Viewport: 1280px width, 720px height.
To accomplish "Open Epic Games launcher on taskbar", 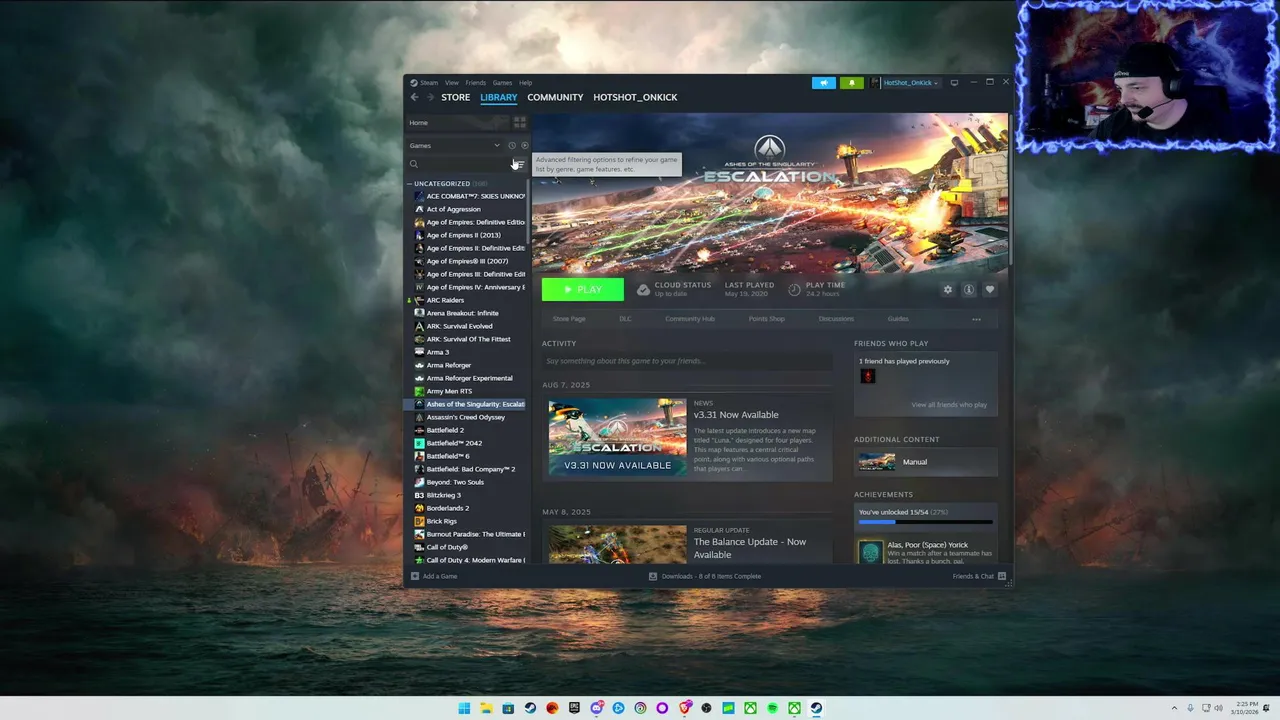I will pos(574,708).
